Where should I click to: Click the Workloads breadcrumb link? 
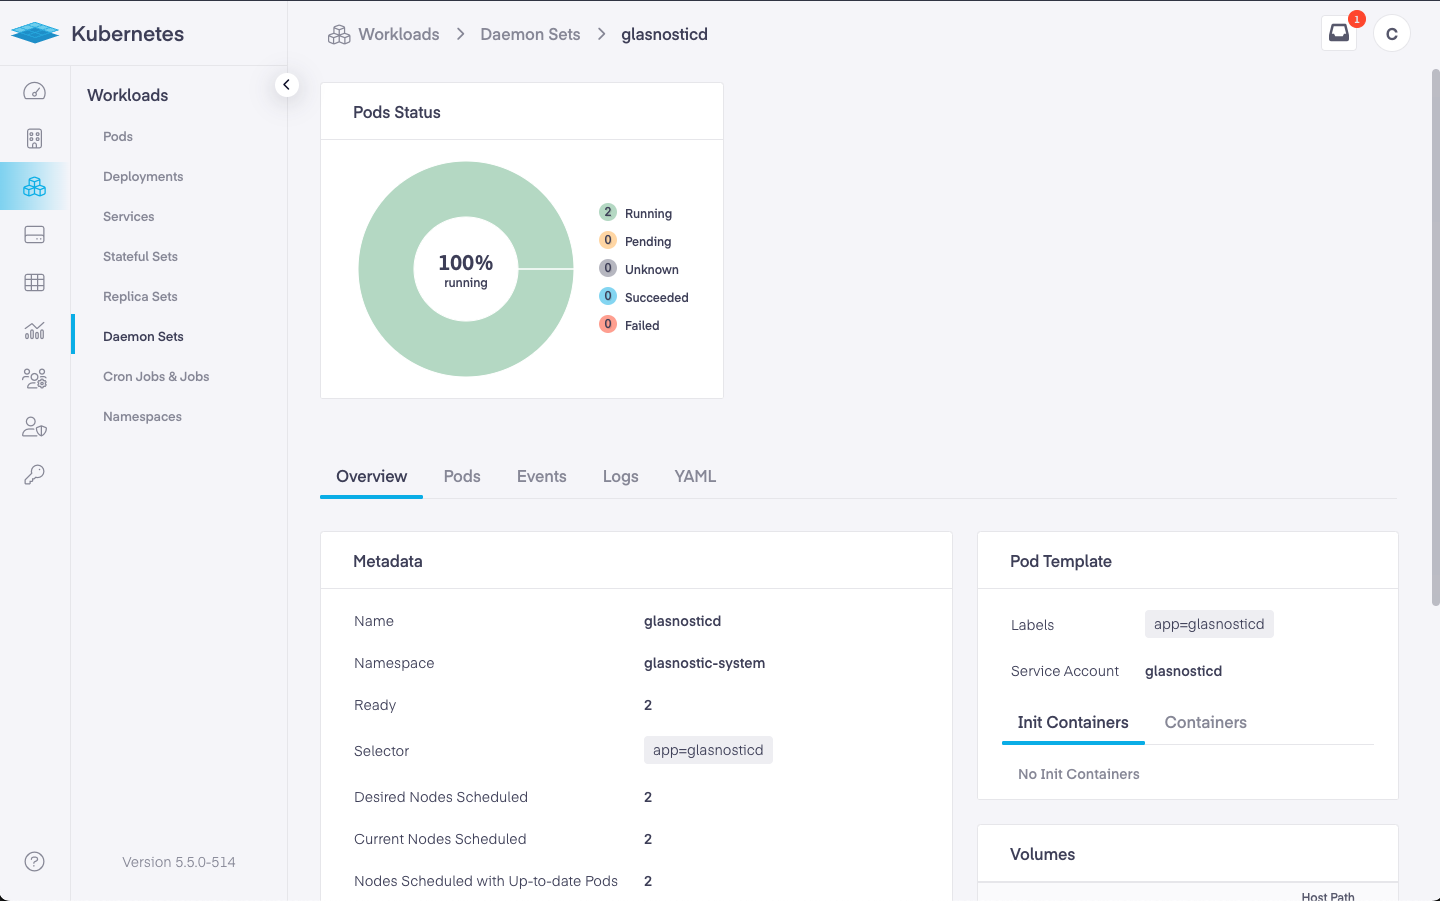(398, 34)
